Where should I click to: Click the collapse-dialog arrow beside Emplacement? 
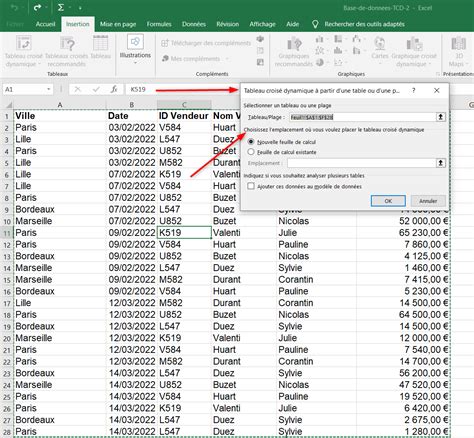tap(441, 163)
